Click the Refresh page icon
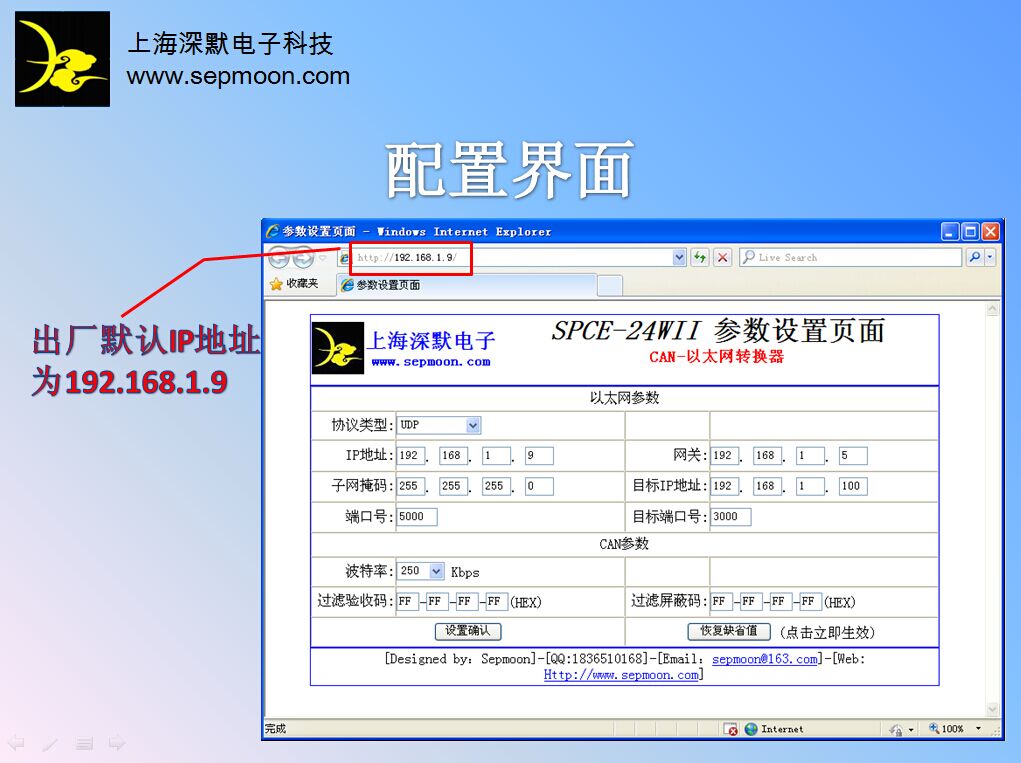1021x763 pixels. [700, 258]
